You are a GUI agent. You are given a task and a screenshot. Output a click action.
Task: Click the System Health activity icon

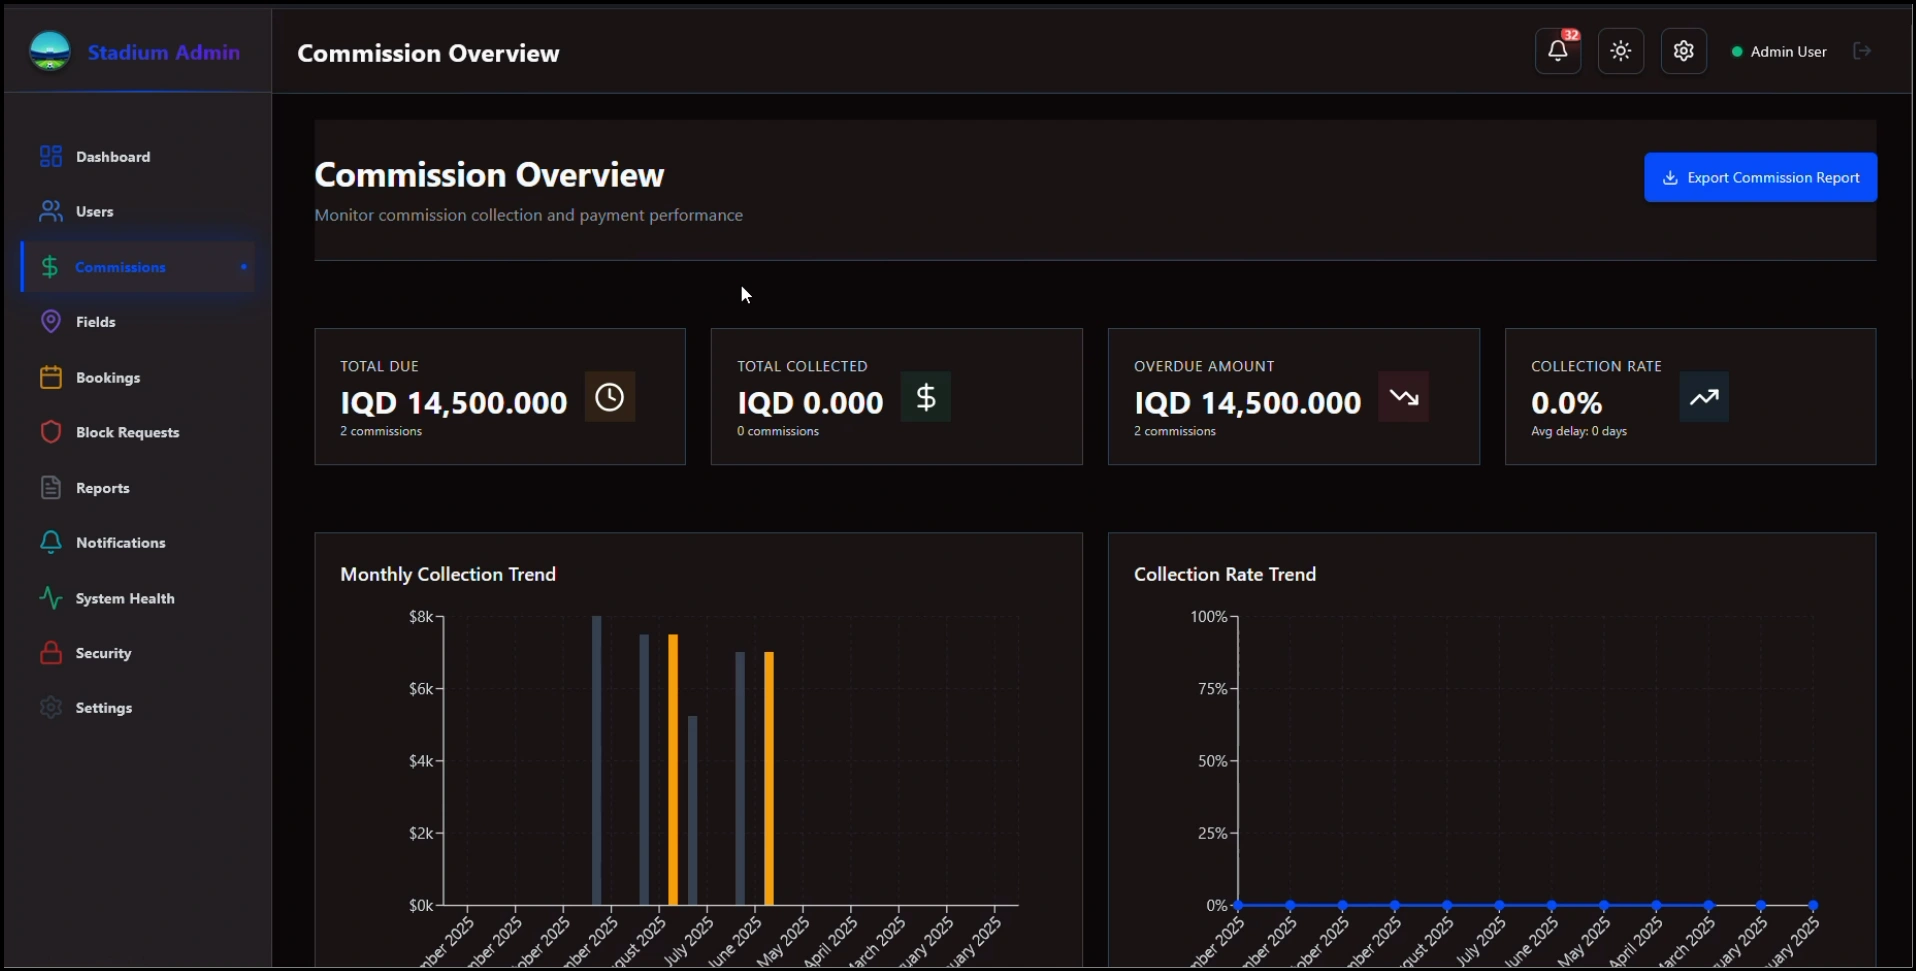pyautogui.click(x=51, y=597)
